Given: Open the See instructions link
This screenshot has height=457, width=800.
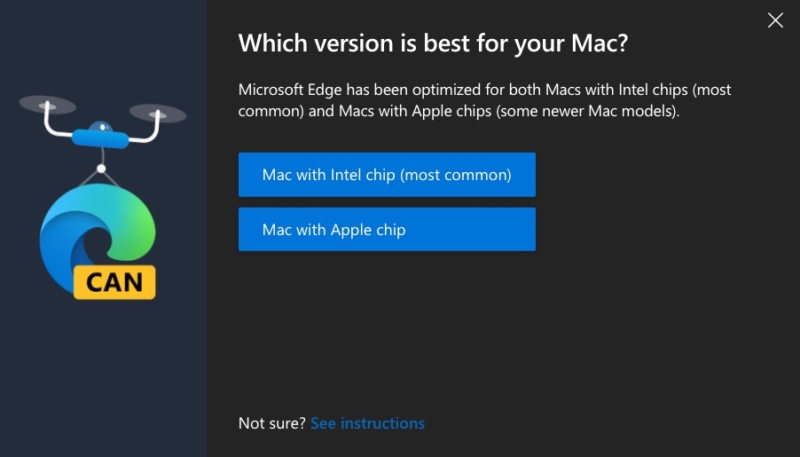Looking at the screenshot, I should coord(367,423).
